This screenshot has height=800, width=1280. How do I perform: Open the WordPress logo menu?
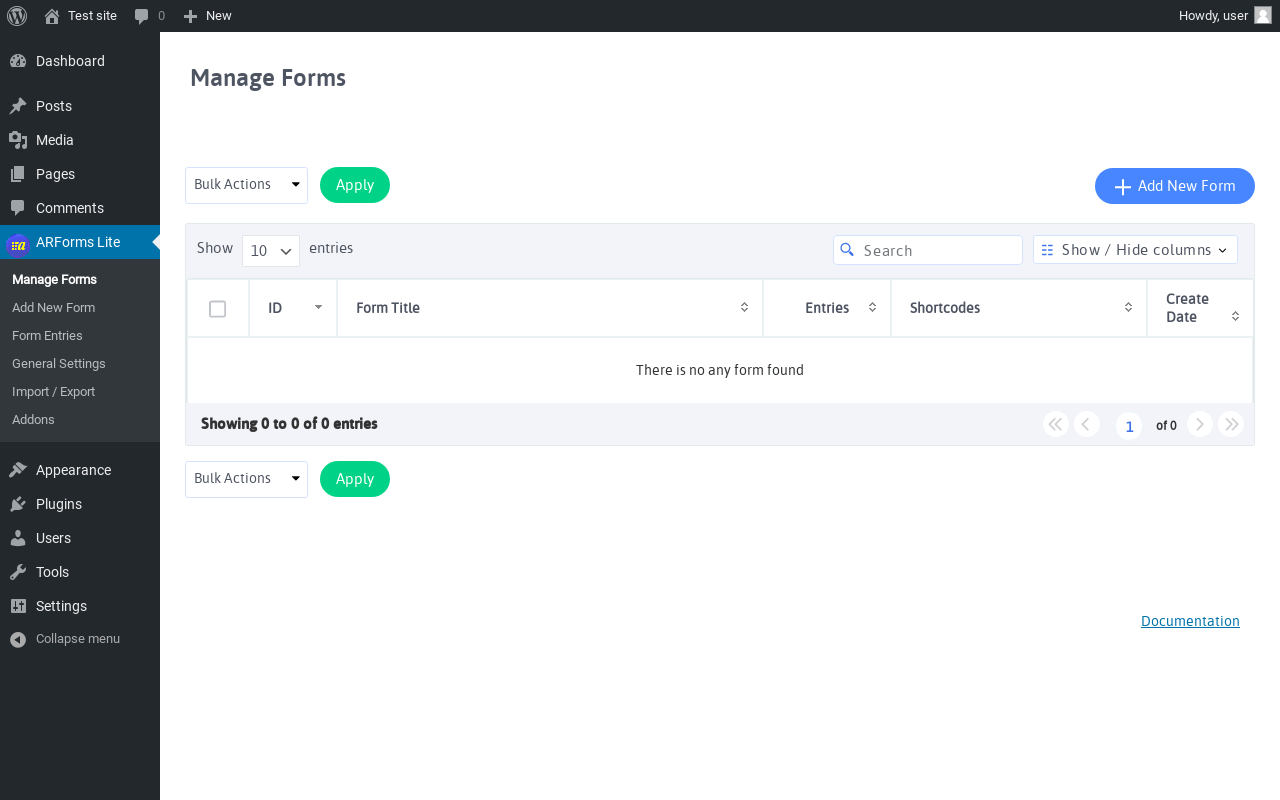click(17, 16)
